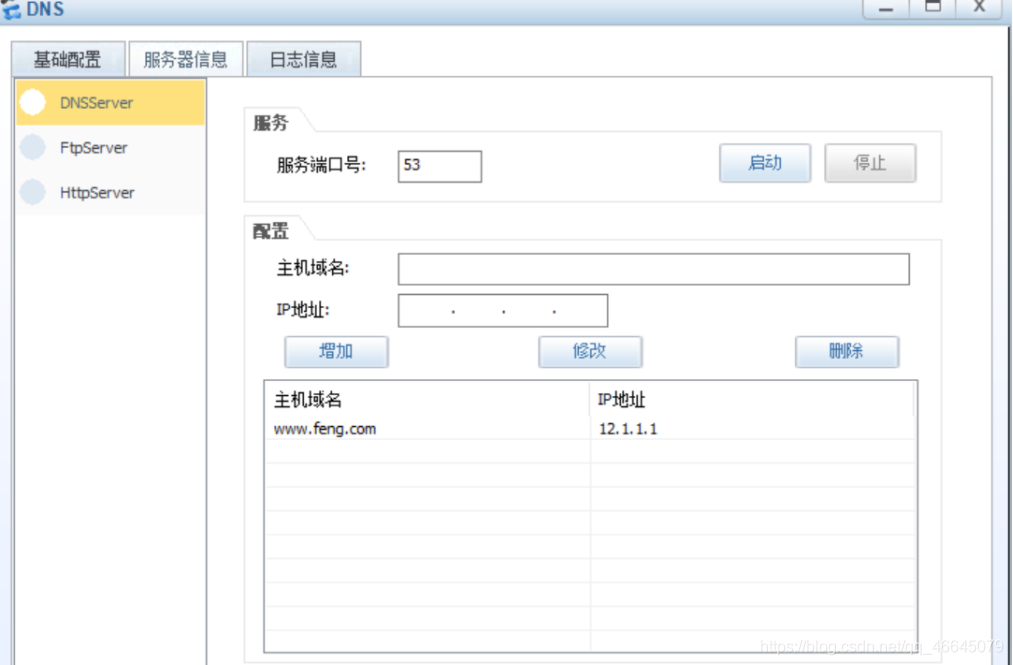
Task: Select HttpServer in the server list
Action: [110, 193]
